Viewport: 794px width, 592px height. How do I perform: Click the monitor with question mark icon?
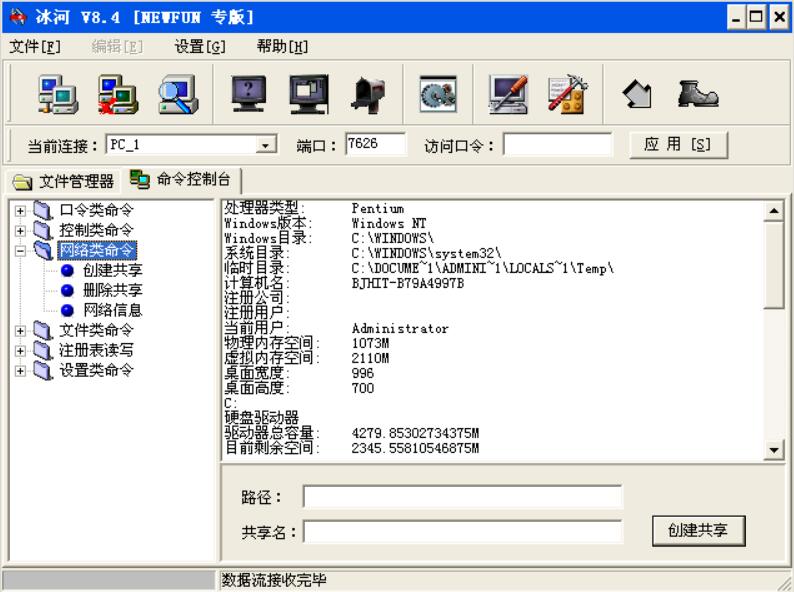[x=248, y=94]
